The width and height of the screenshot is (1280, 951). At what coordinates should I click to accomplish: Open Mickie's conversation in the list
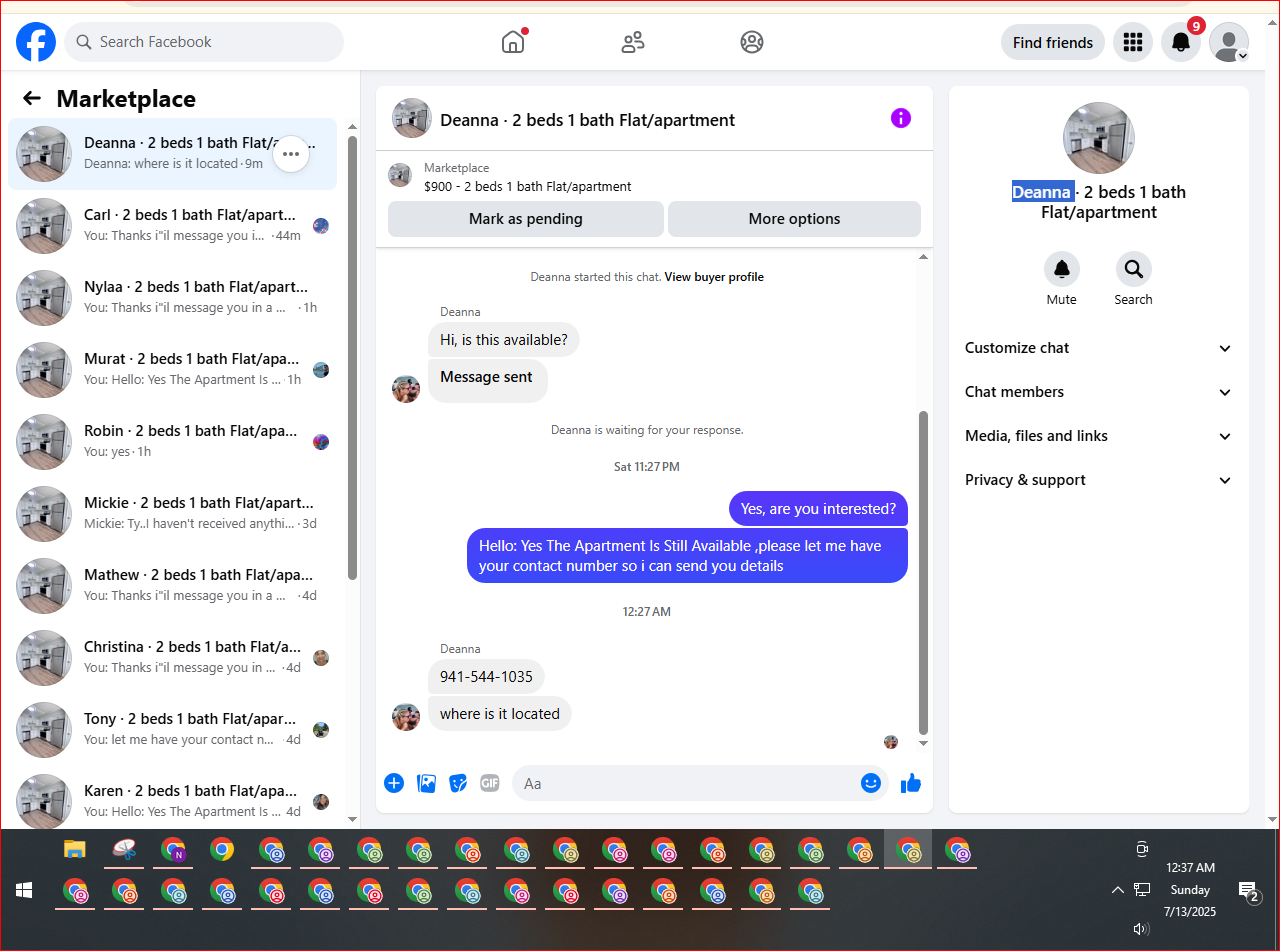(x=172, y=513)
